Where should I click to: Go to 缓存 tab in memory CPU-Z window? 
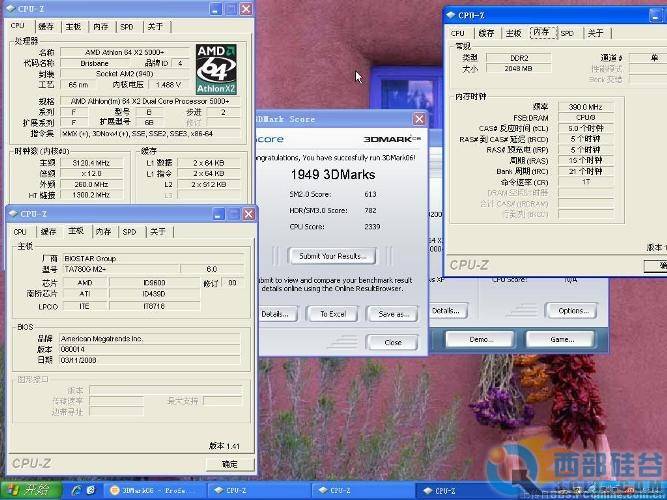pos(486,33)
